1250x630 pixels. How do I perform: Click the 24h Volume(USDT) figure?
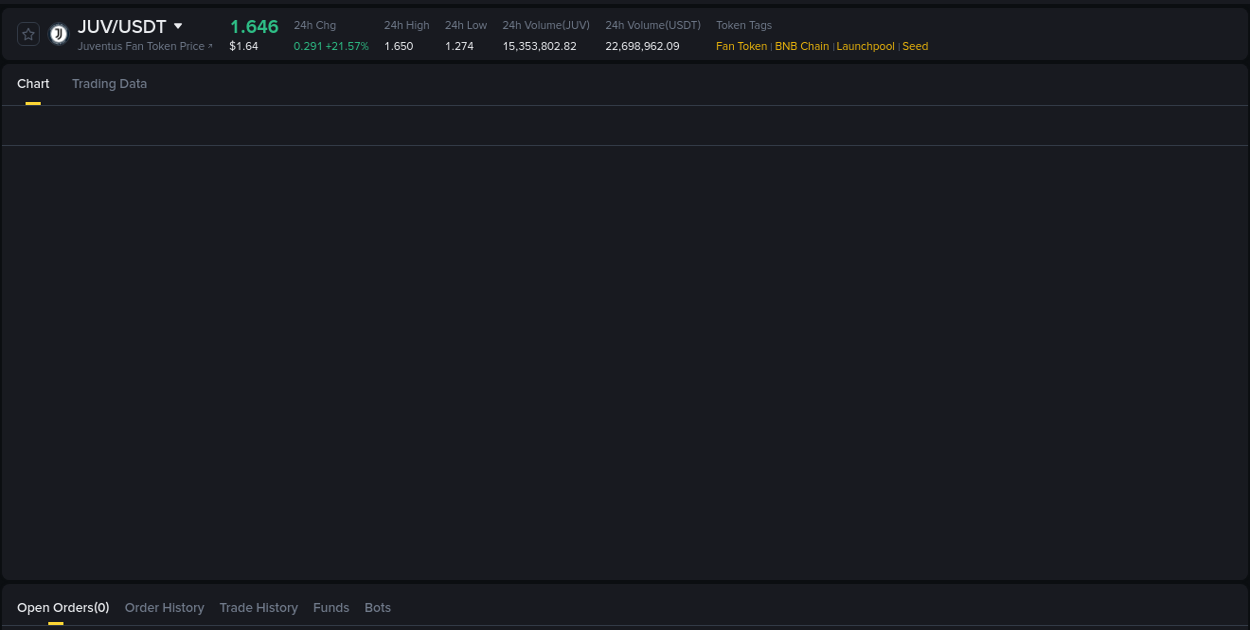pyautogui.click(x=641, y=46)
